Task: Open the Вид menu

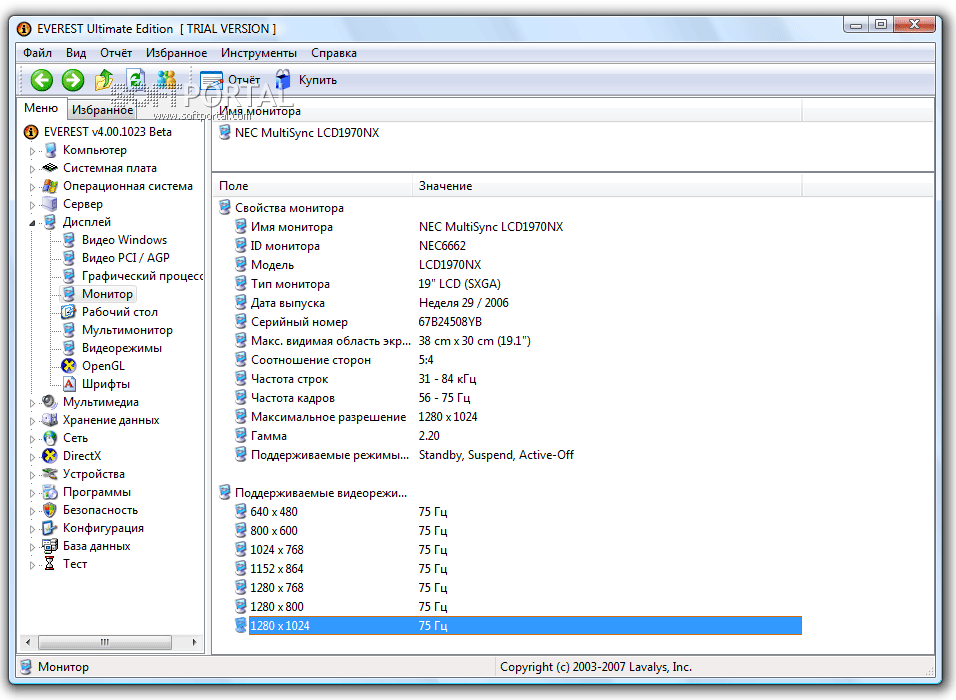Action: (x=76, y=53)
